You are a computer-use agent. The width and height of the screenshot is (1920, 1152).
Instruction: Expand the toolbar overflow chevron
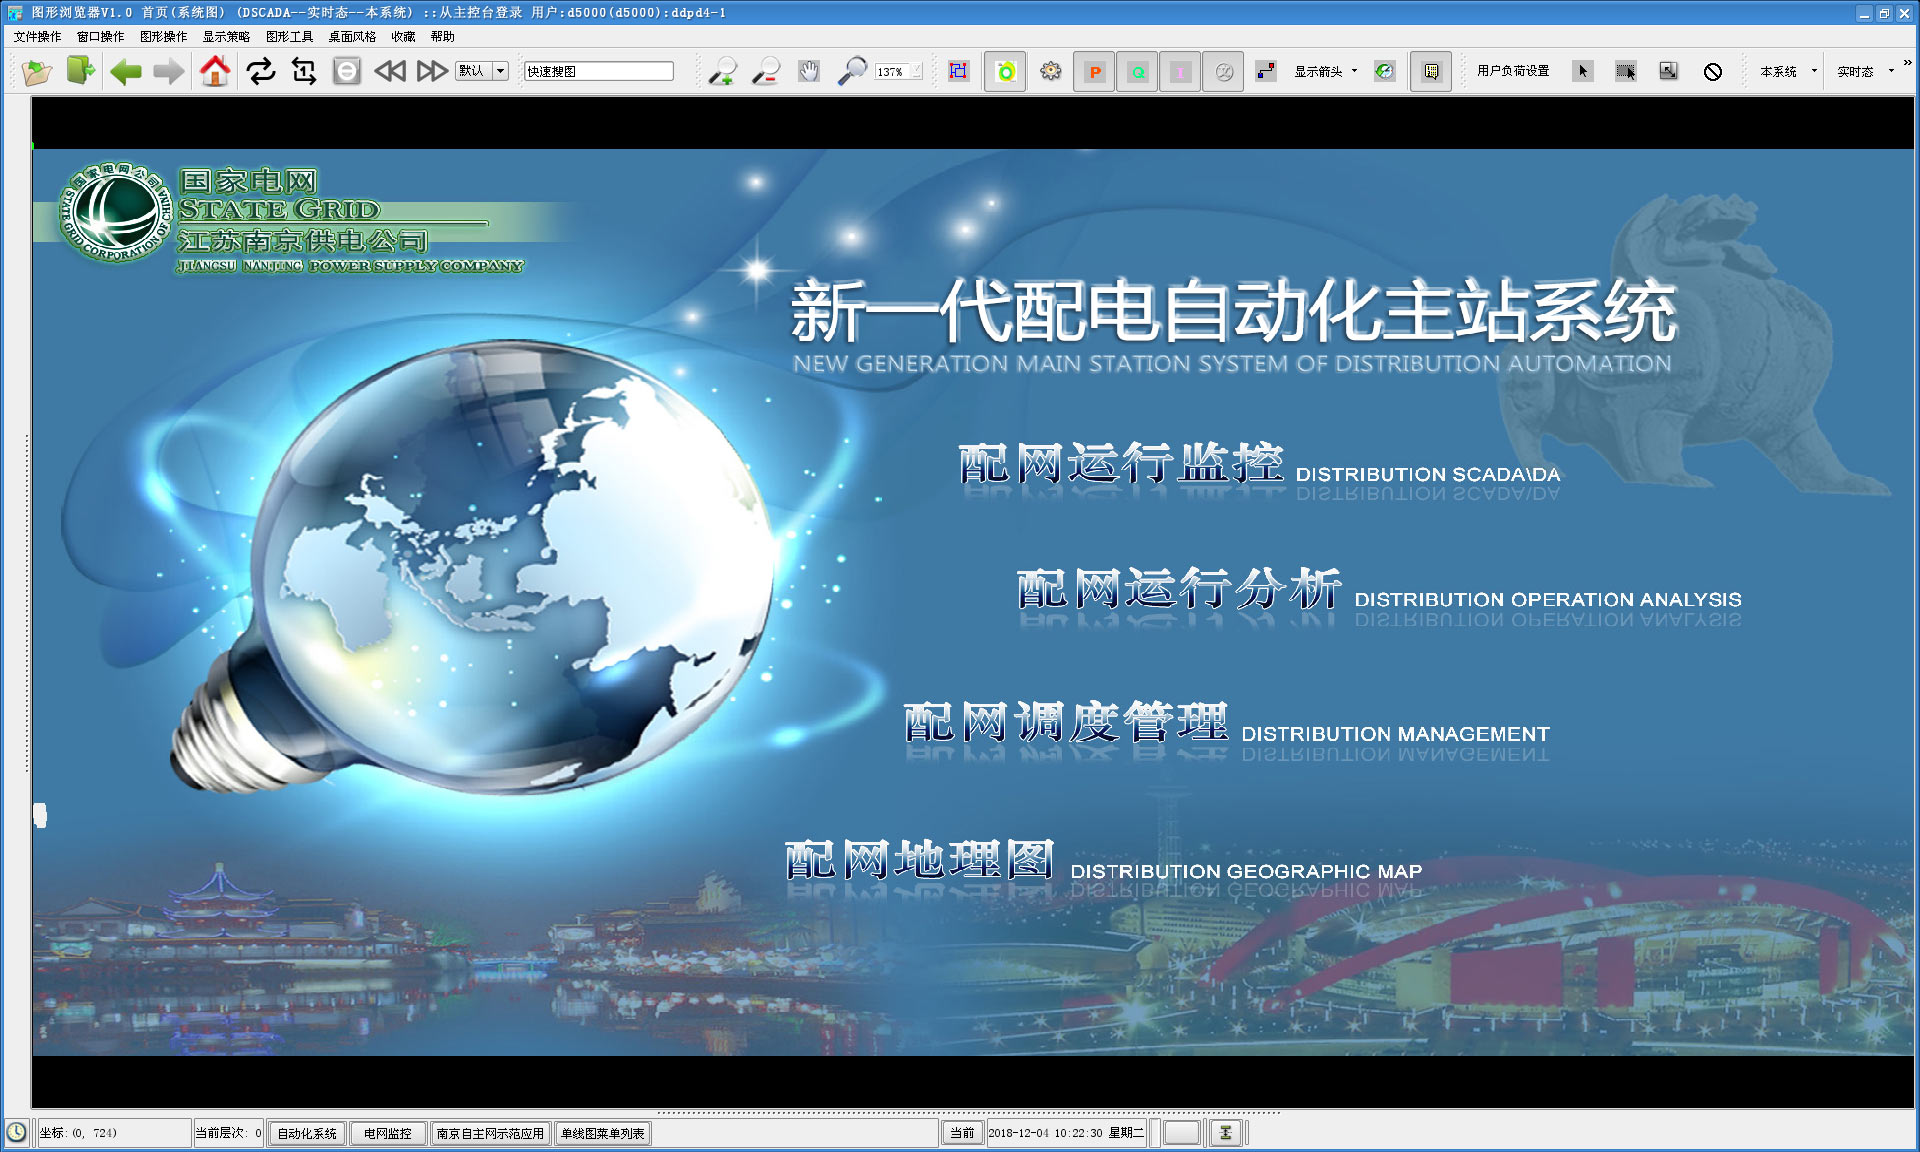coord(1907,63)
